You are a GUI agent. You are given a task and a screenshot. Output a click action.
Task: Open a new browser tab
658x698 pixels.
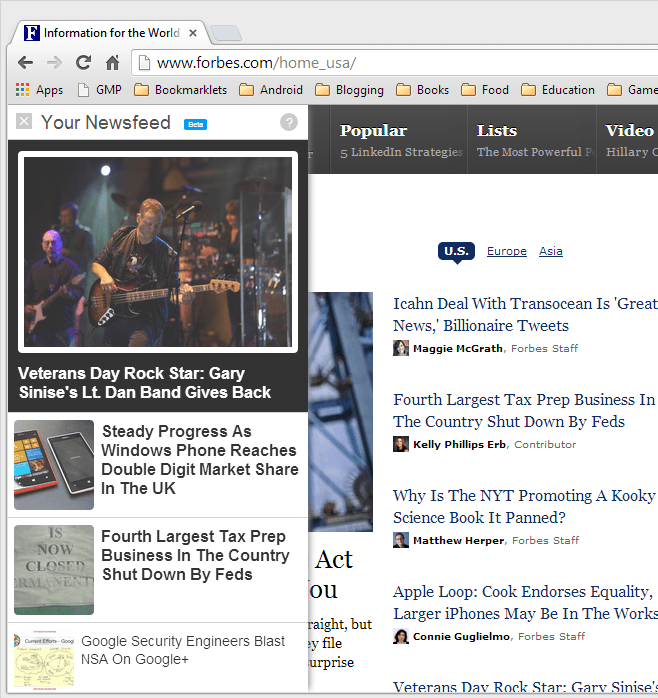click(226, 33)
